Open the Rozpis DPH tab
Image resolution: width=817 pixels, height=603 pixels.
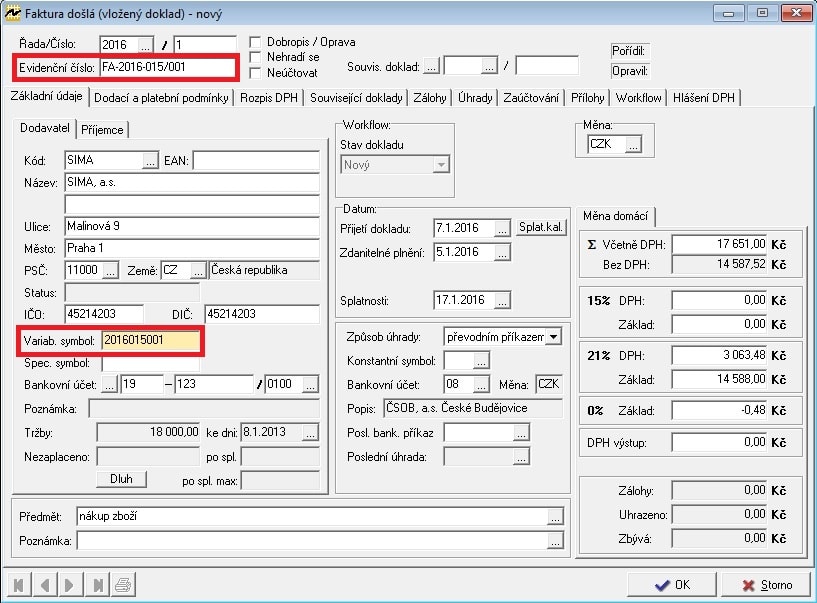269,98
